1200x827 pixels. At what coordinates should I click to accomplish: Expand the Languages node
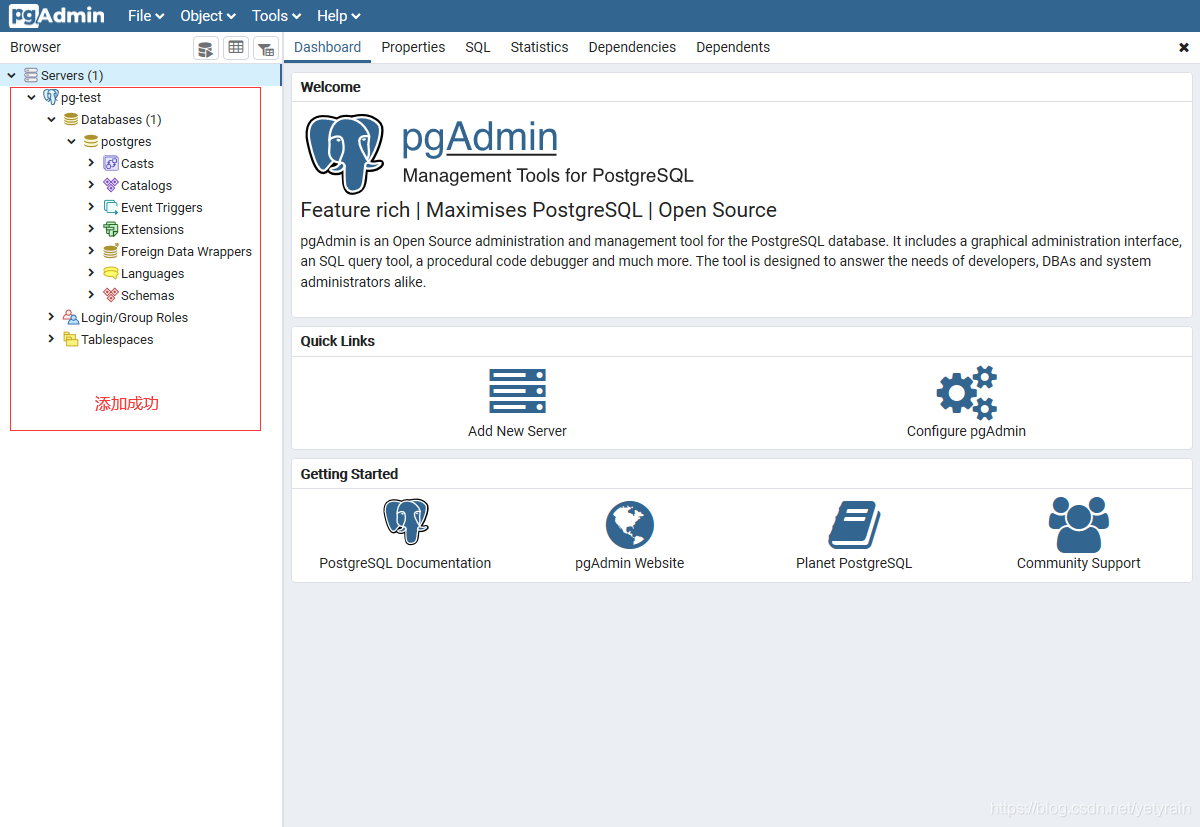coord(91,273)
